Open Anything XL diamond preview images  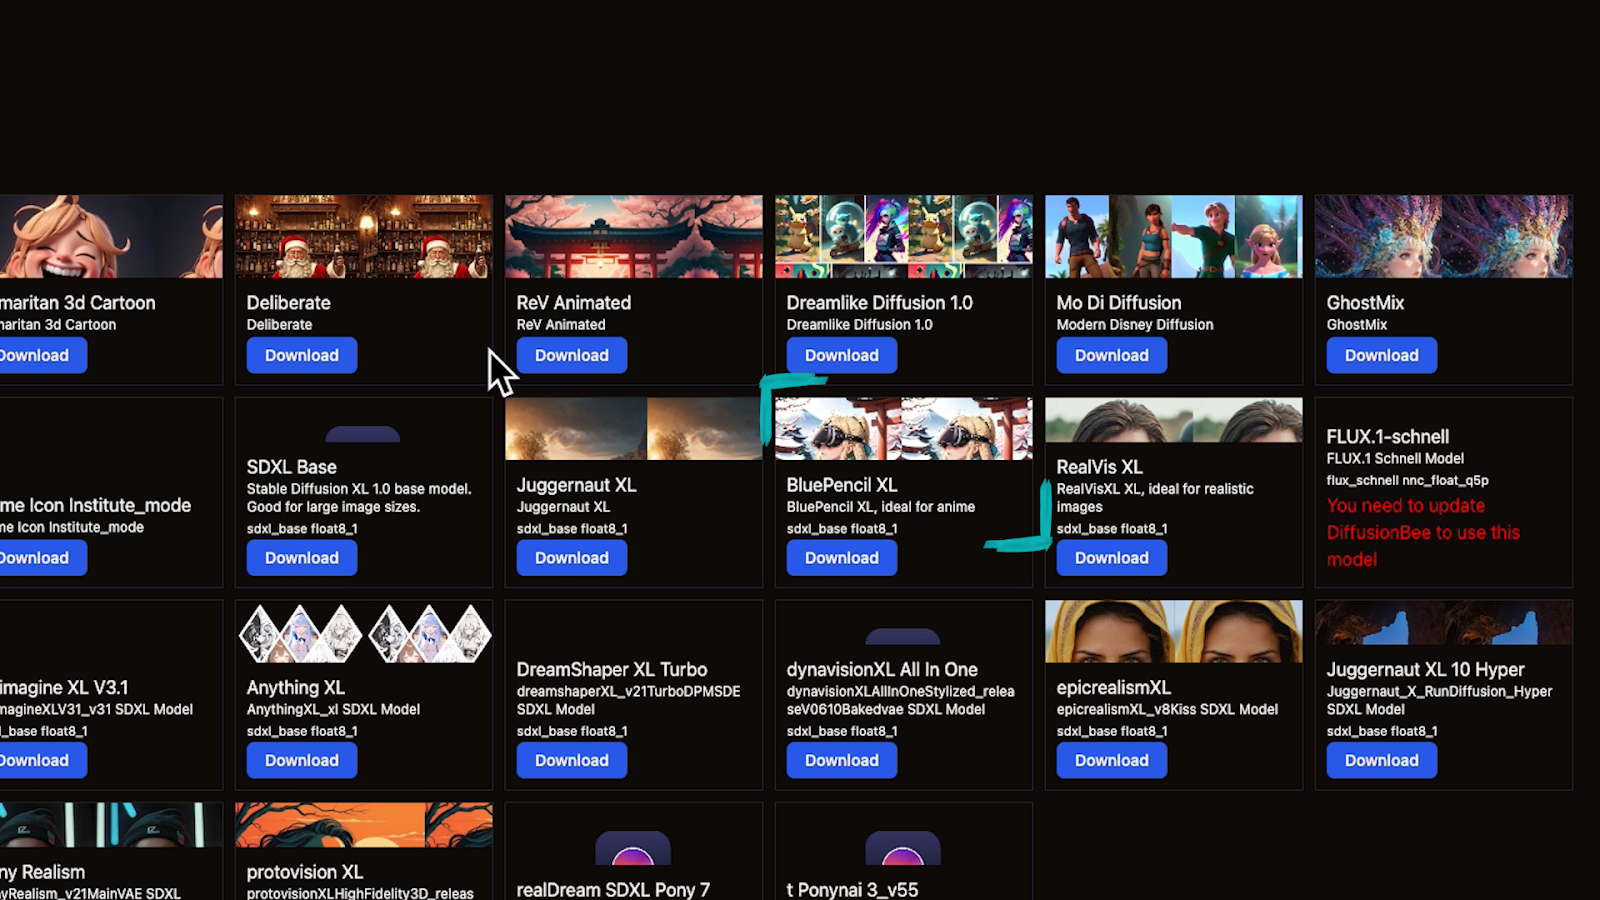364,632
